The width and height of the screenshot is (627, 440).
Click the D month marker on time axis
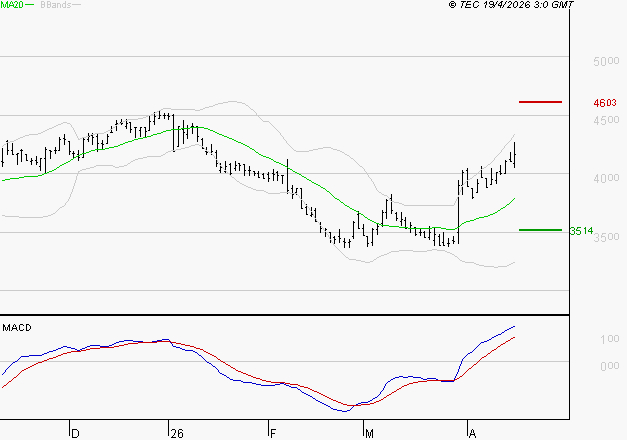pyautogui.click(x=75, y=434)
